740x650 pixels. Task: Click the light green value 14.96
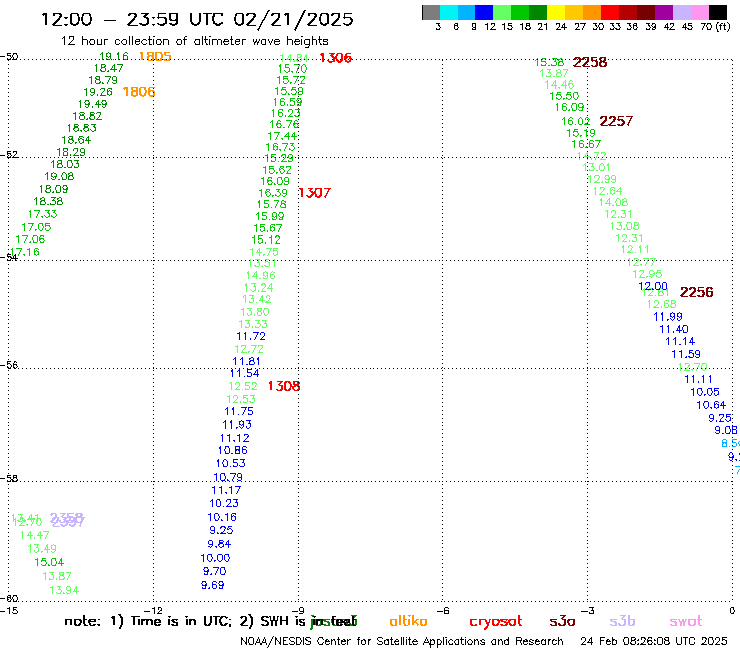261,275
